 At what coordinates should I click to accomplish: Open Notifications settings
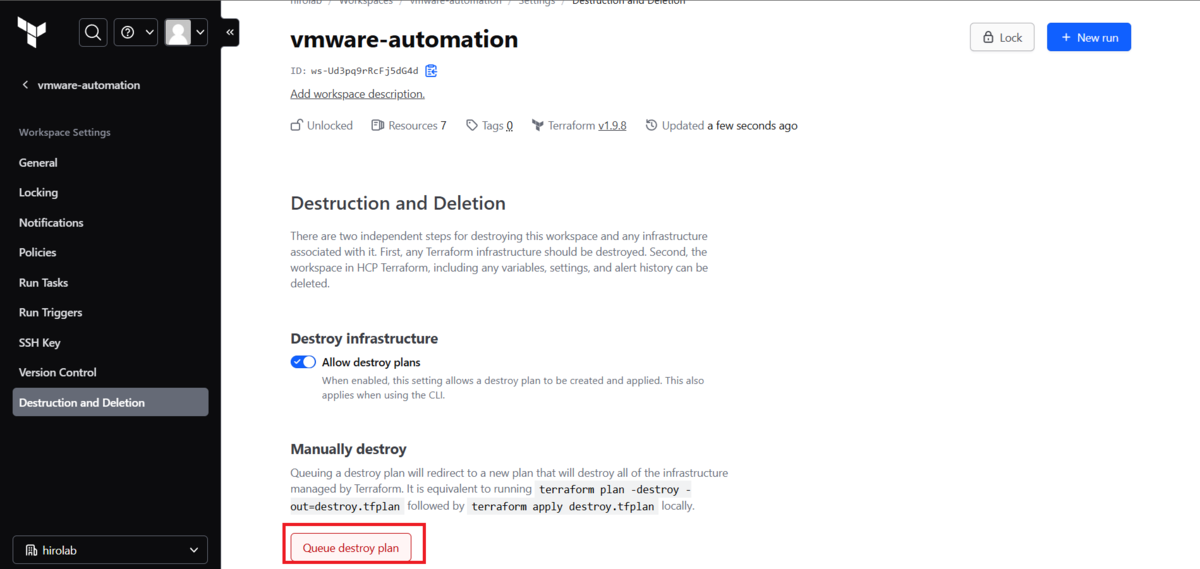coord(51,223)
